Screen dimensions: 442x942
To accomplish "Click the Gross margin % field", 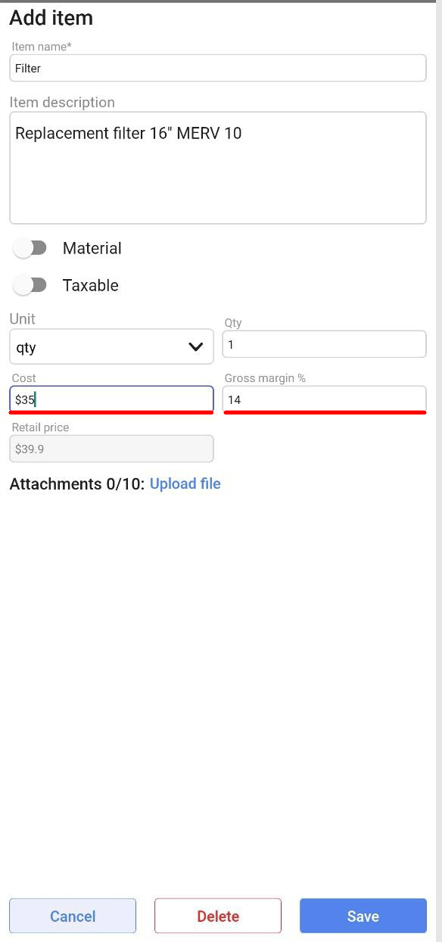I will (x=324, y=399).
